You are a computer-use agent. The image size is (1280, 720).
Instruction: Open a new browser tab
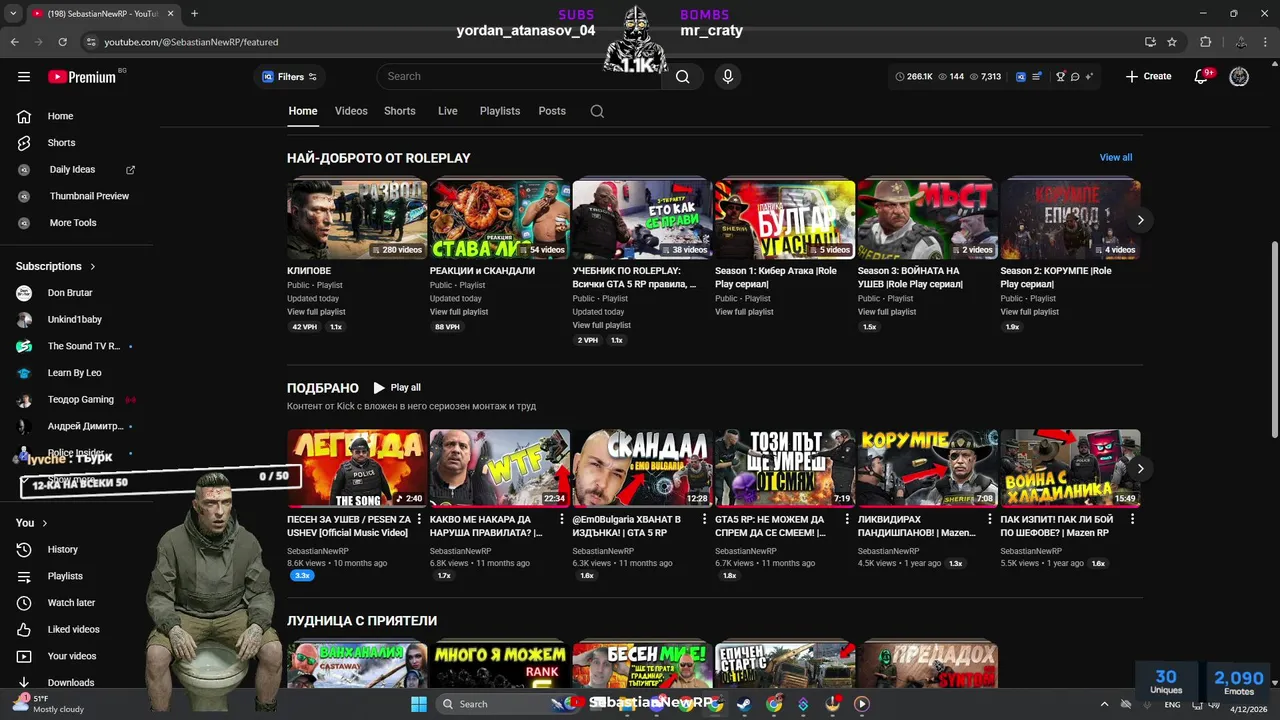click(194, 14)
